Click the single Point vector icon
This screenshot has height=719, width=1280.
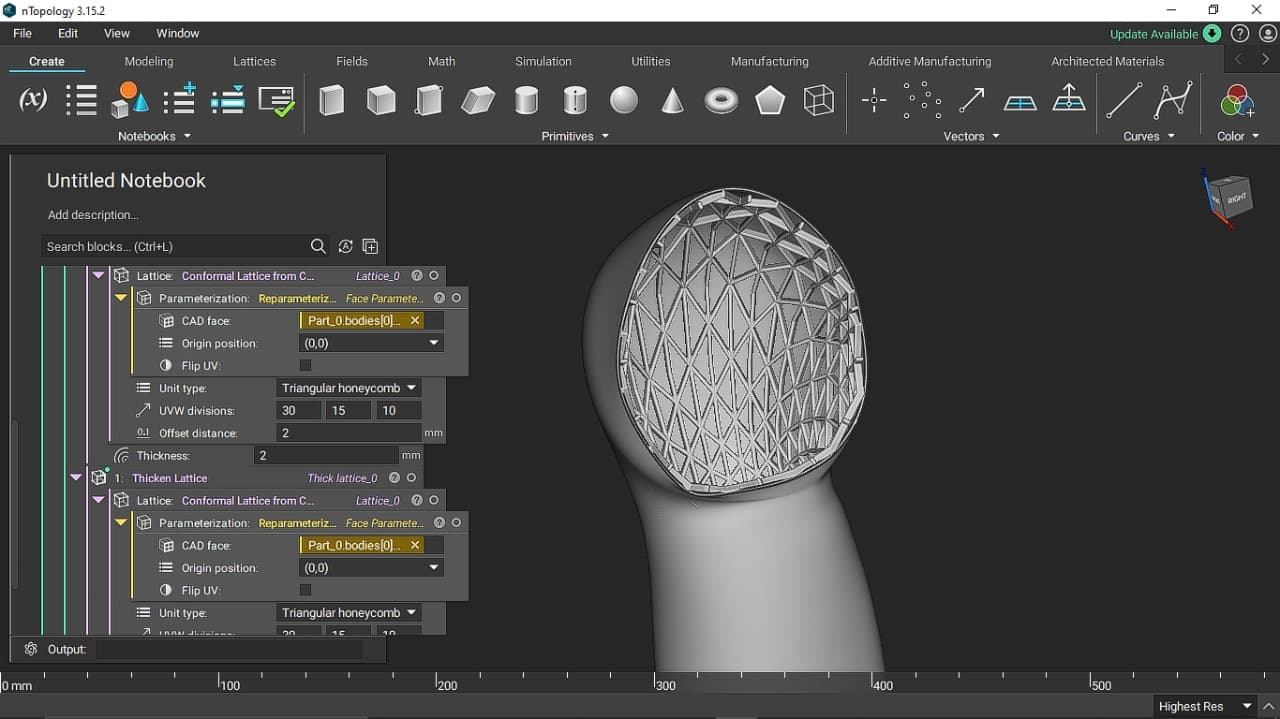[874, 100]
